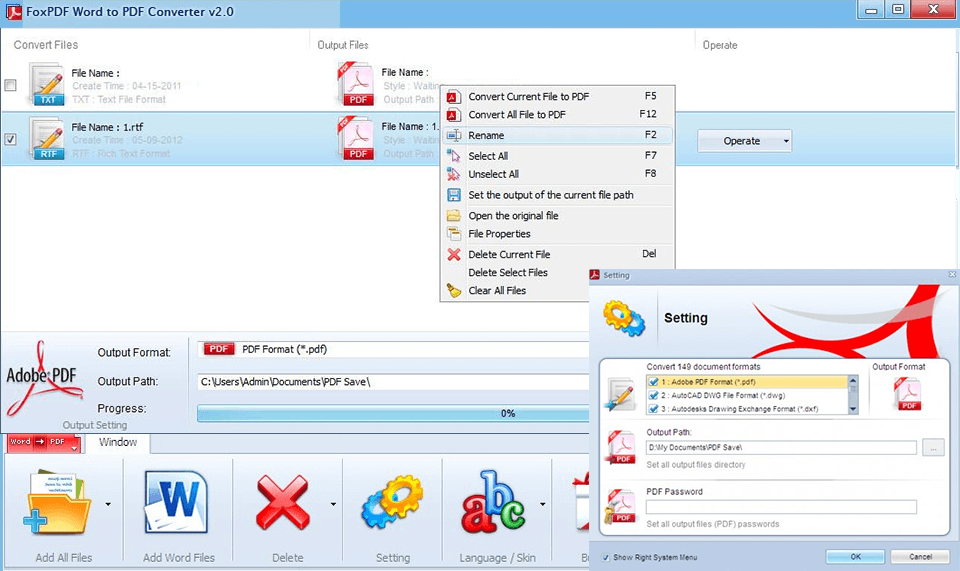
Task: Select Rename from the context menu
Action: (557, 135)
